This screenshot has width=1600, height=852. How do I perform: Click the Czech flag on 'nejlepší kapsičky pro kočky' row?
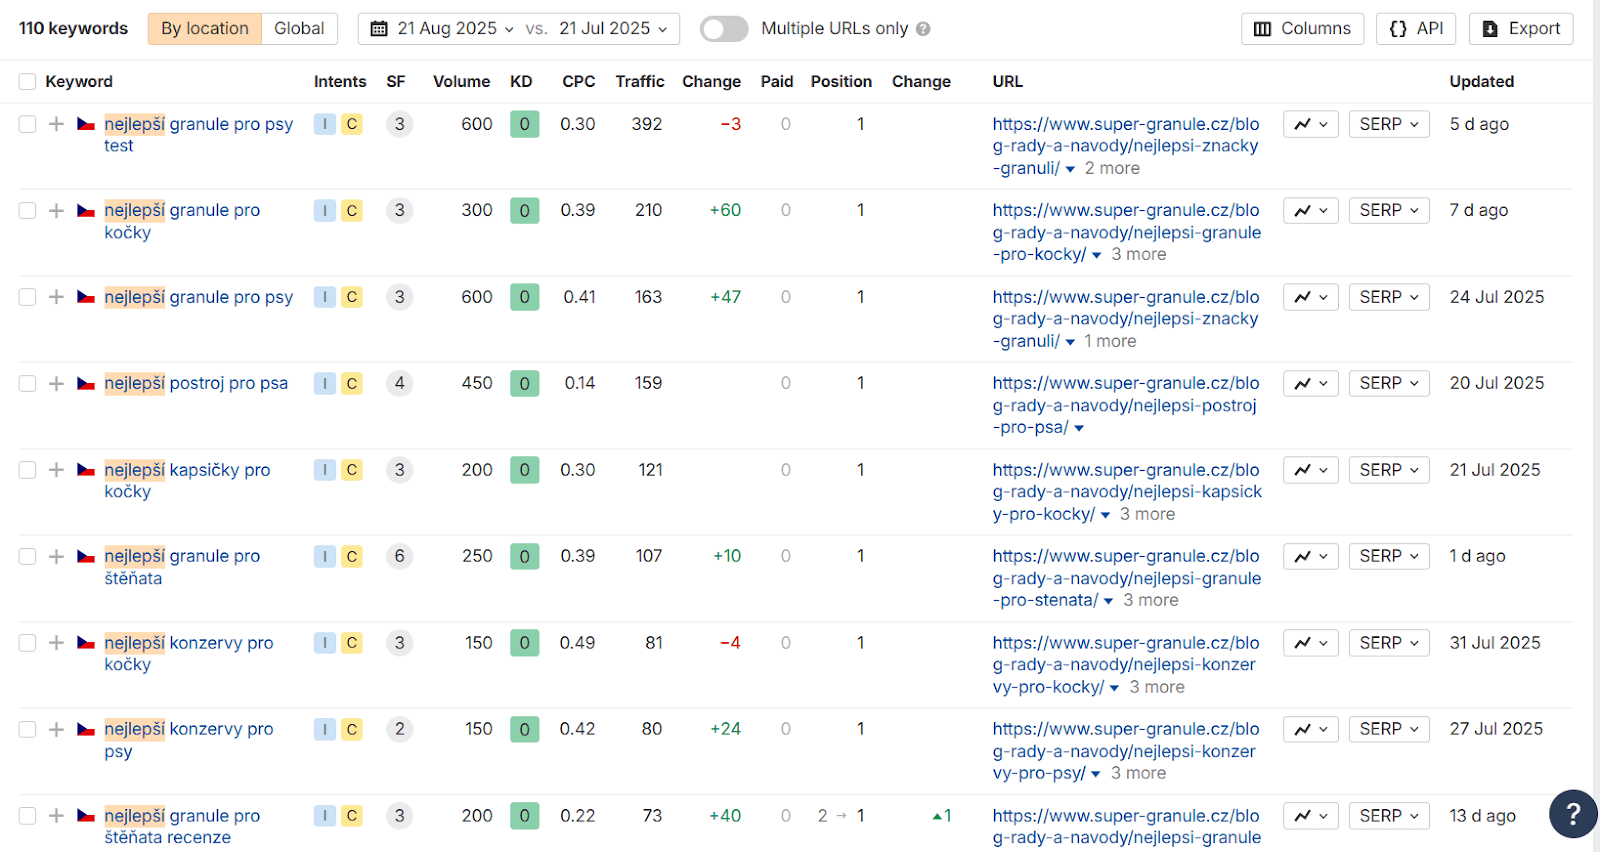86,470
